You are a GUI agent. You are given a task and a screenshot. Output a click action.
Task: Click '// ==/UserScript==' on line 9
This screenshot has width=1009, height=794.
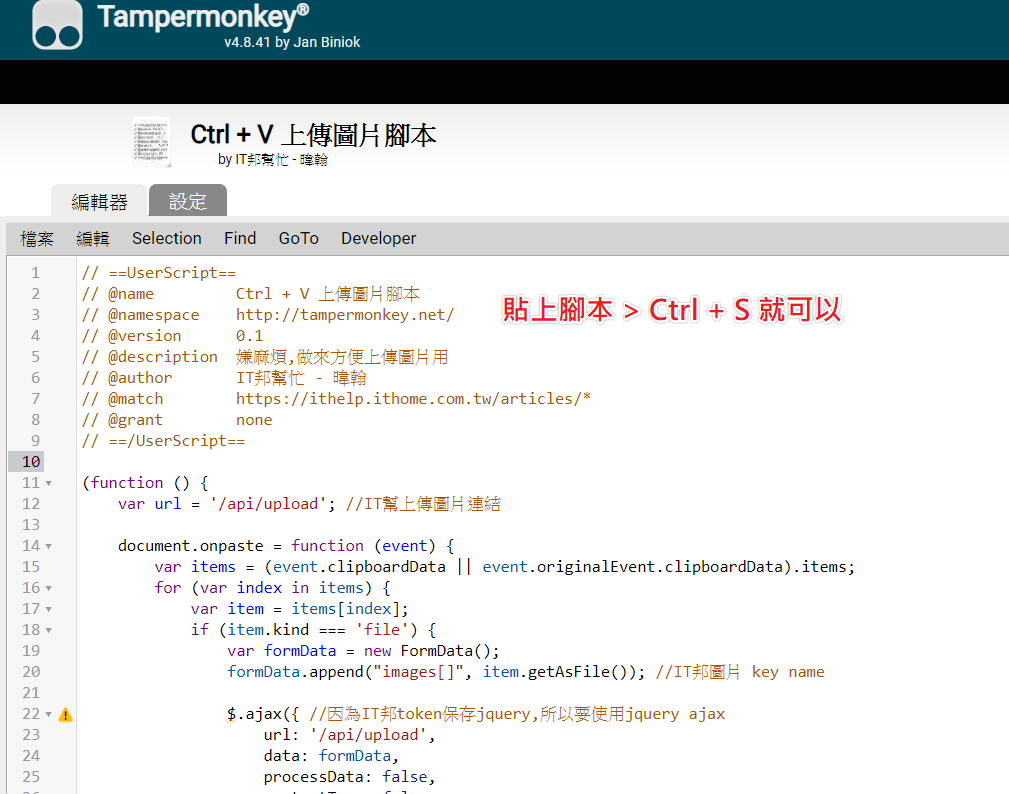(x=163, y=441)
